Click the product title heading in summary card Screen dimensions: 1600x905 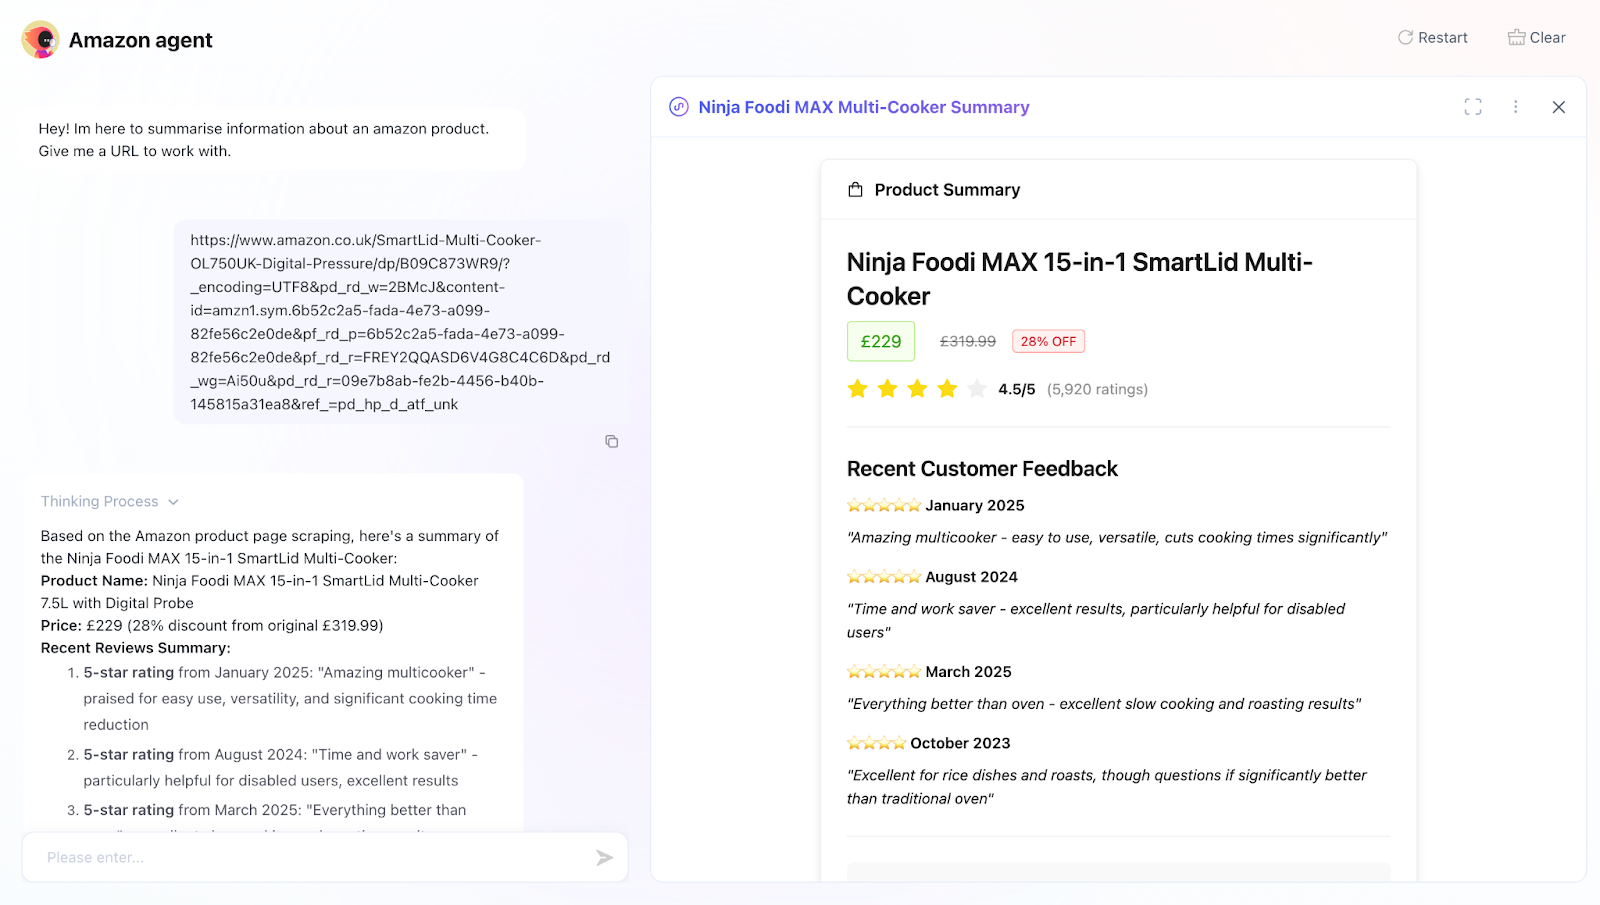tap(1080, 279)
